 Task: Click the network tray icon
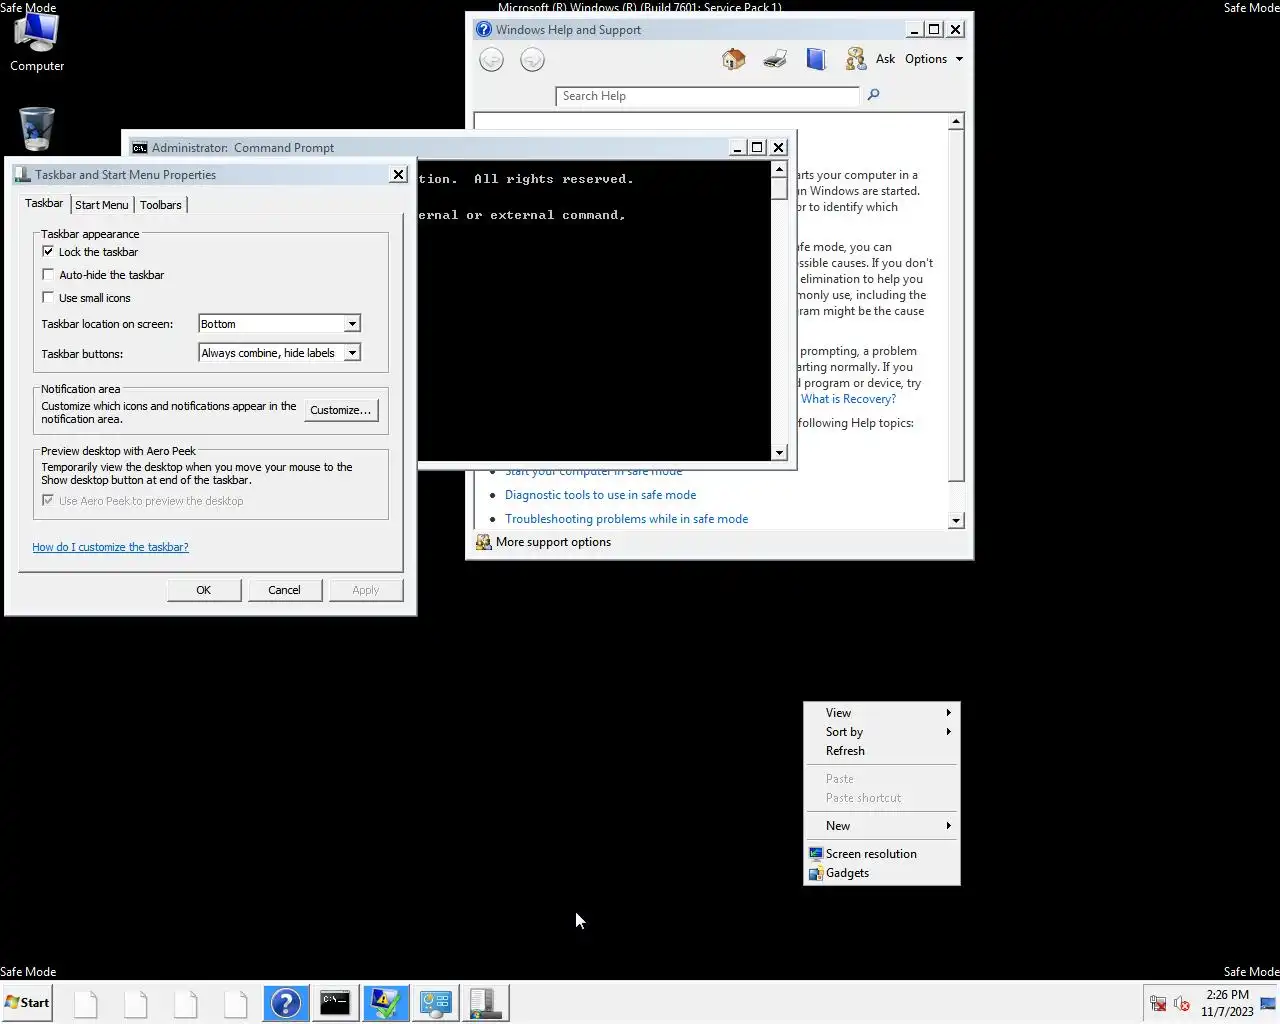(x=1158, y=1003)
